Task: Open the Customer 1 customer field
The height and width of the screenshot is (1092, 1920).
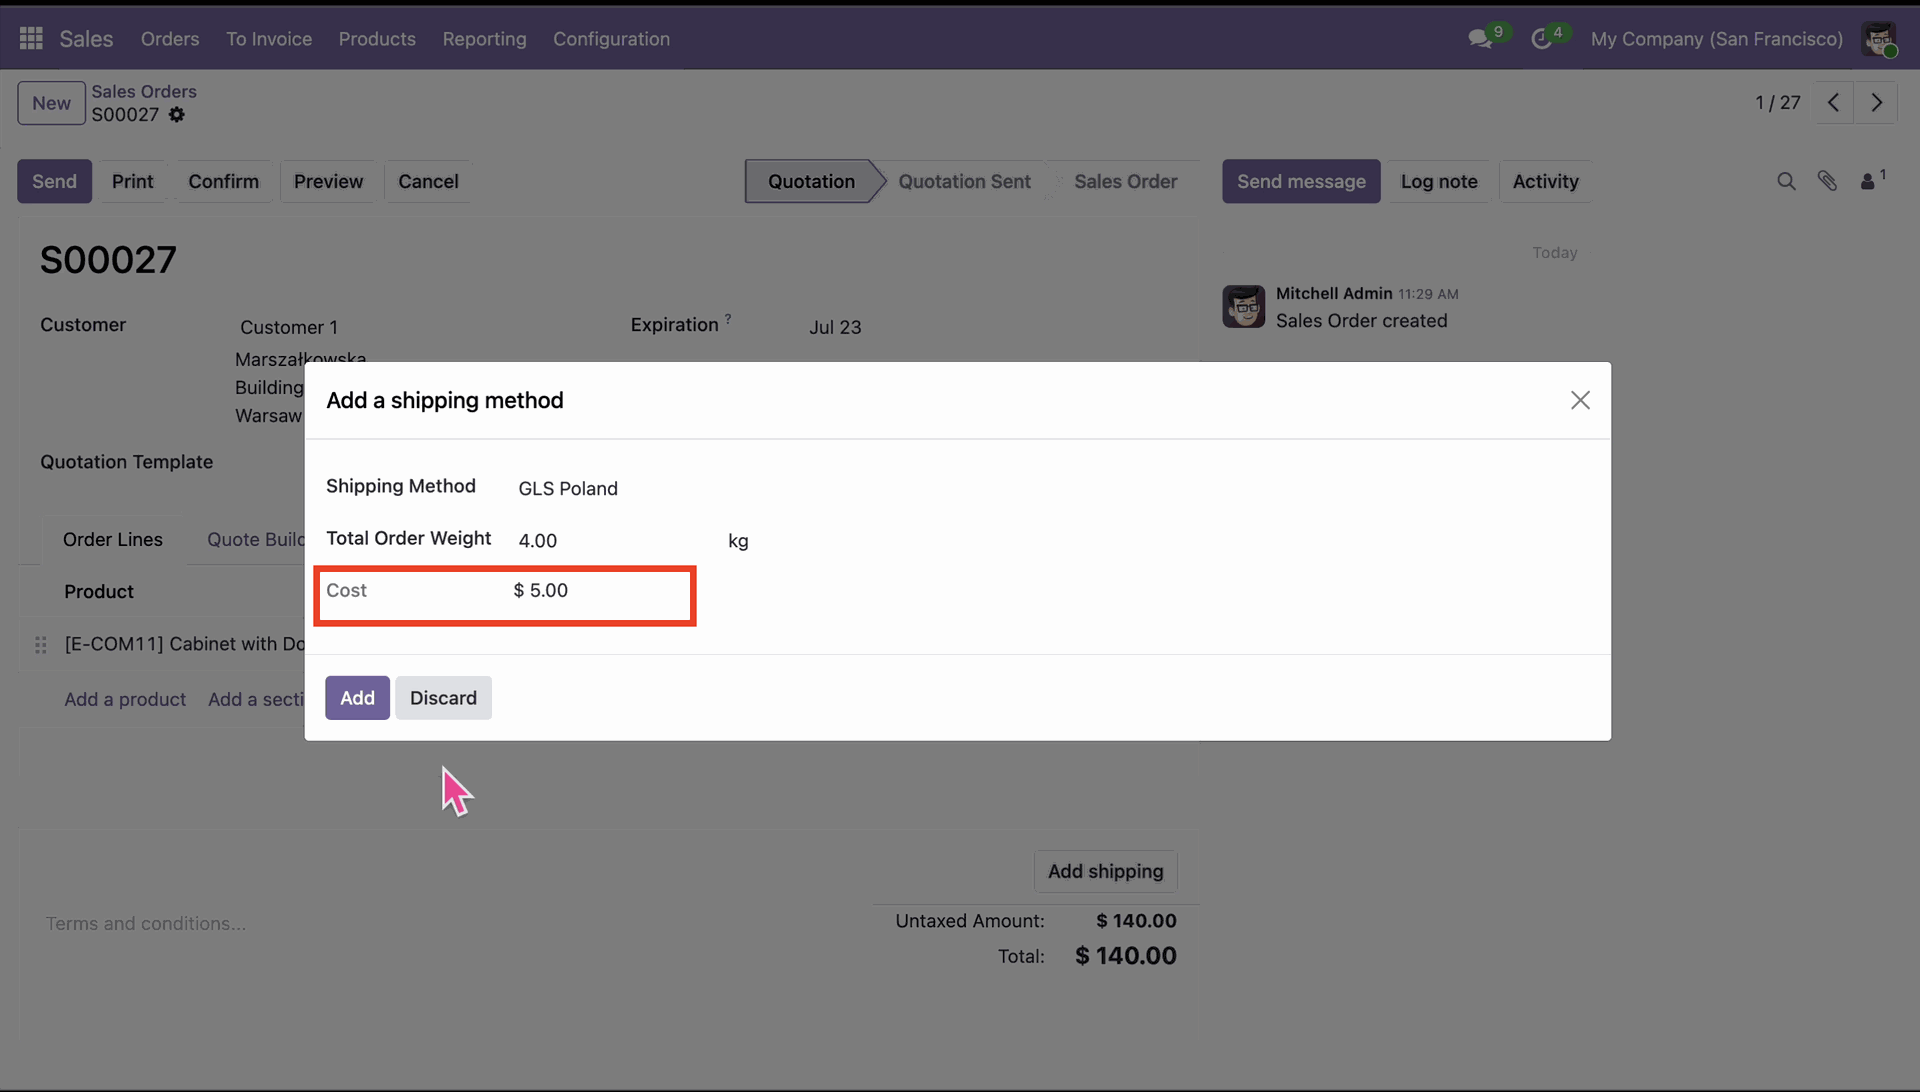Action: (289, 327)
